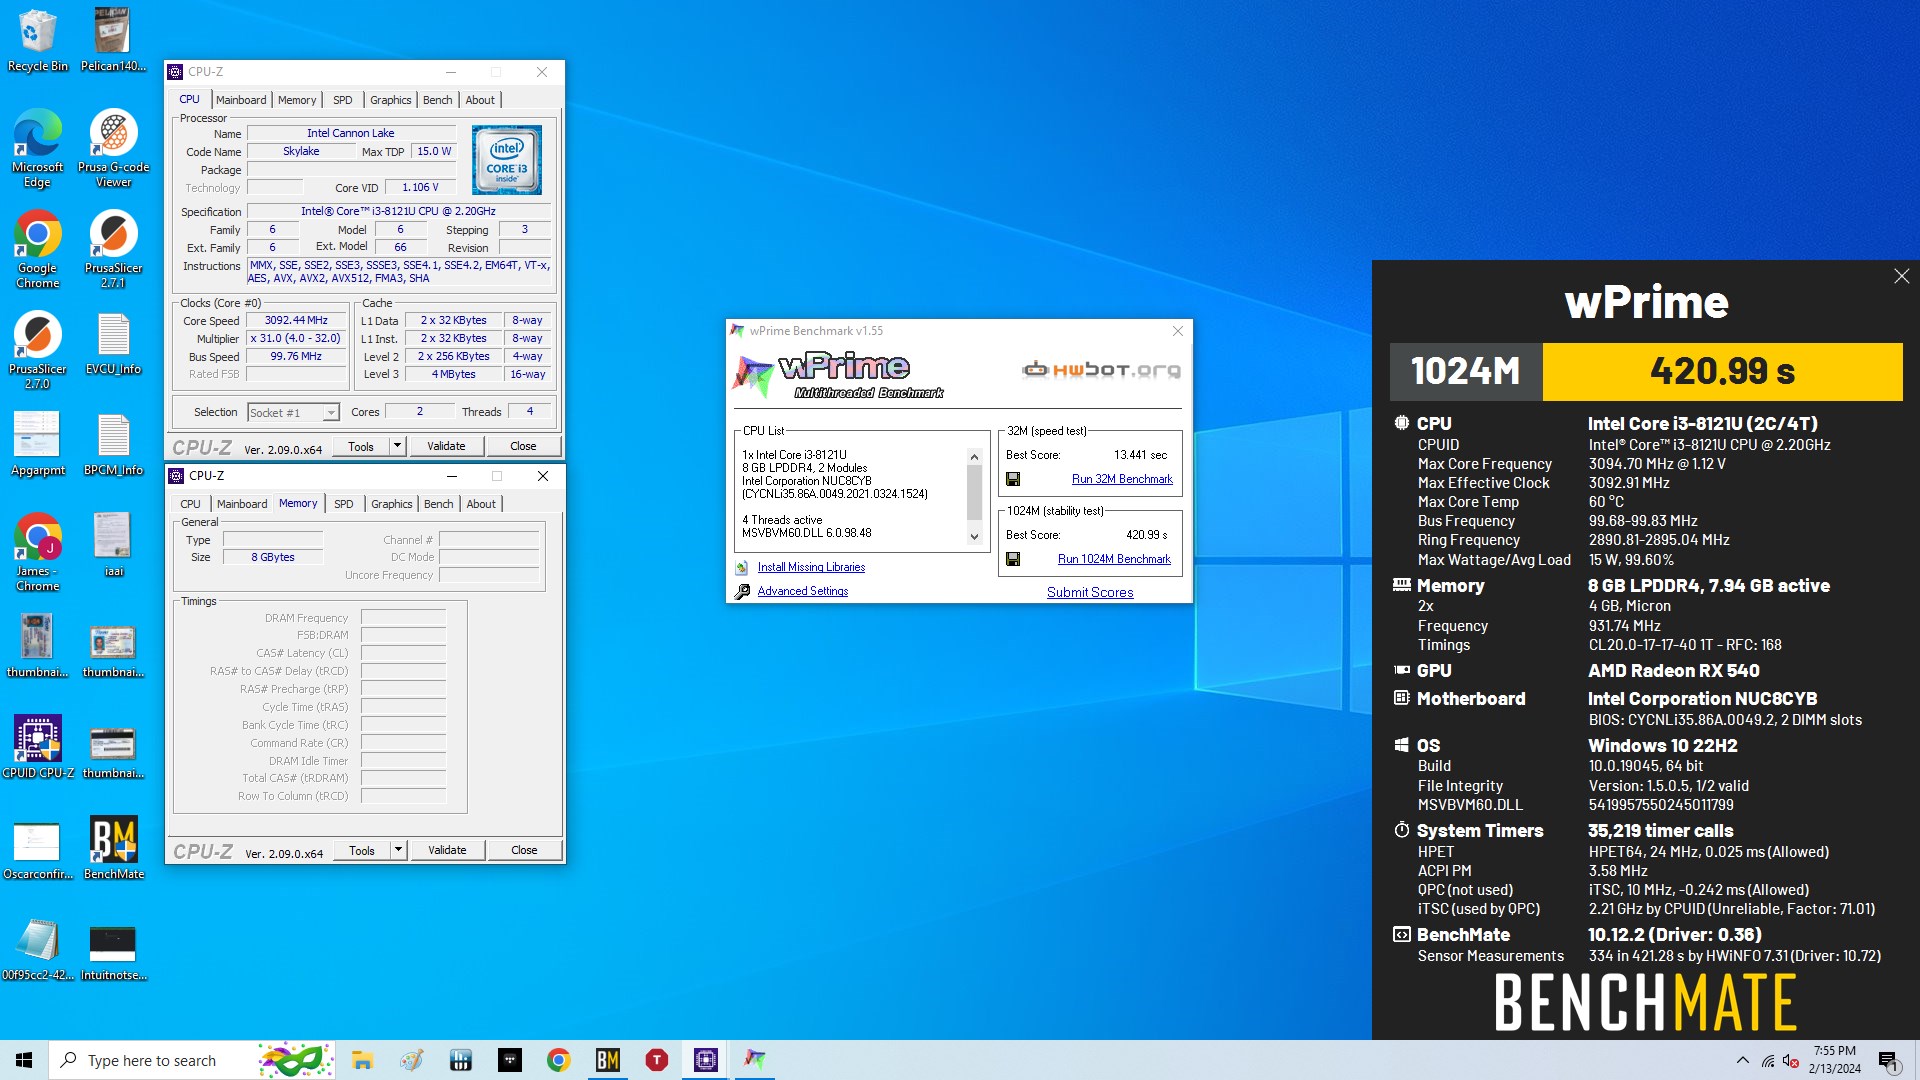Close the BenchMate wPrime result panel
The width and height of the screenshot is (1920, 1080).
coord(1901,276)
